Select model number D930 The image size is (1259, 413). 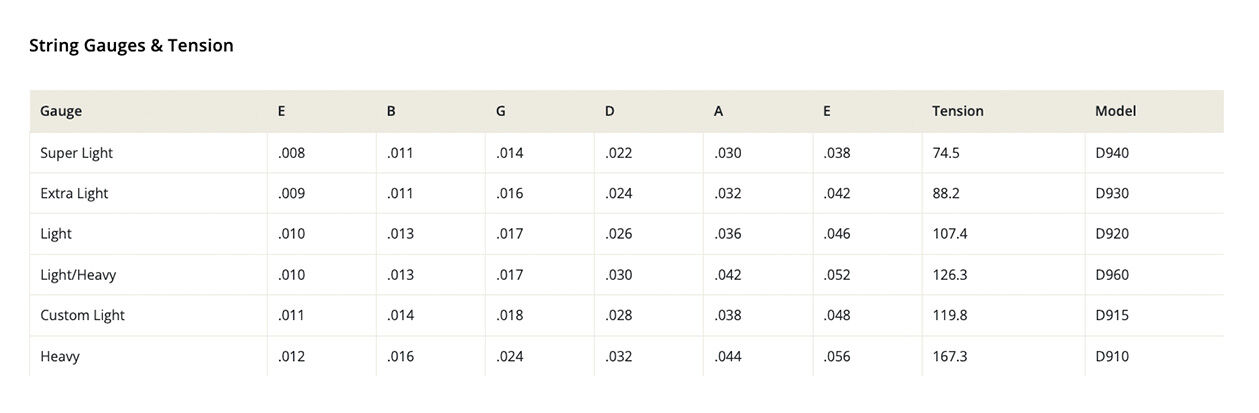pos(1112,193)
